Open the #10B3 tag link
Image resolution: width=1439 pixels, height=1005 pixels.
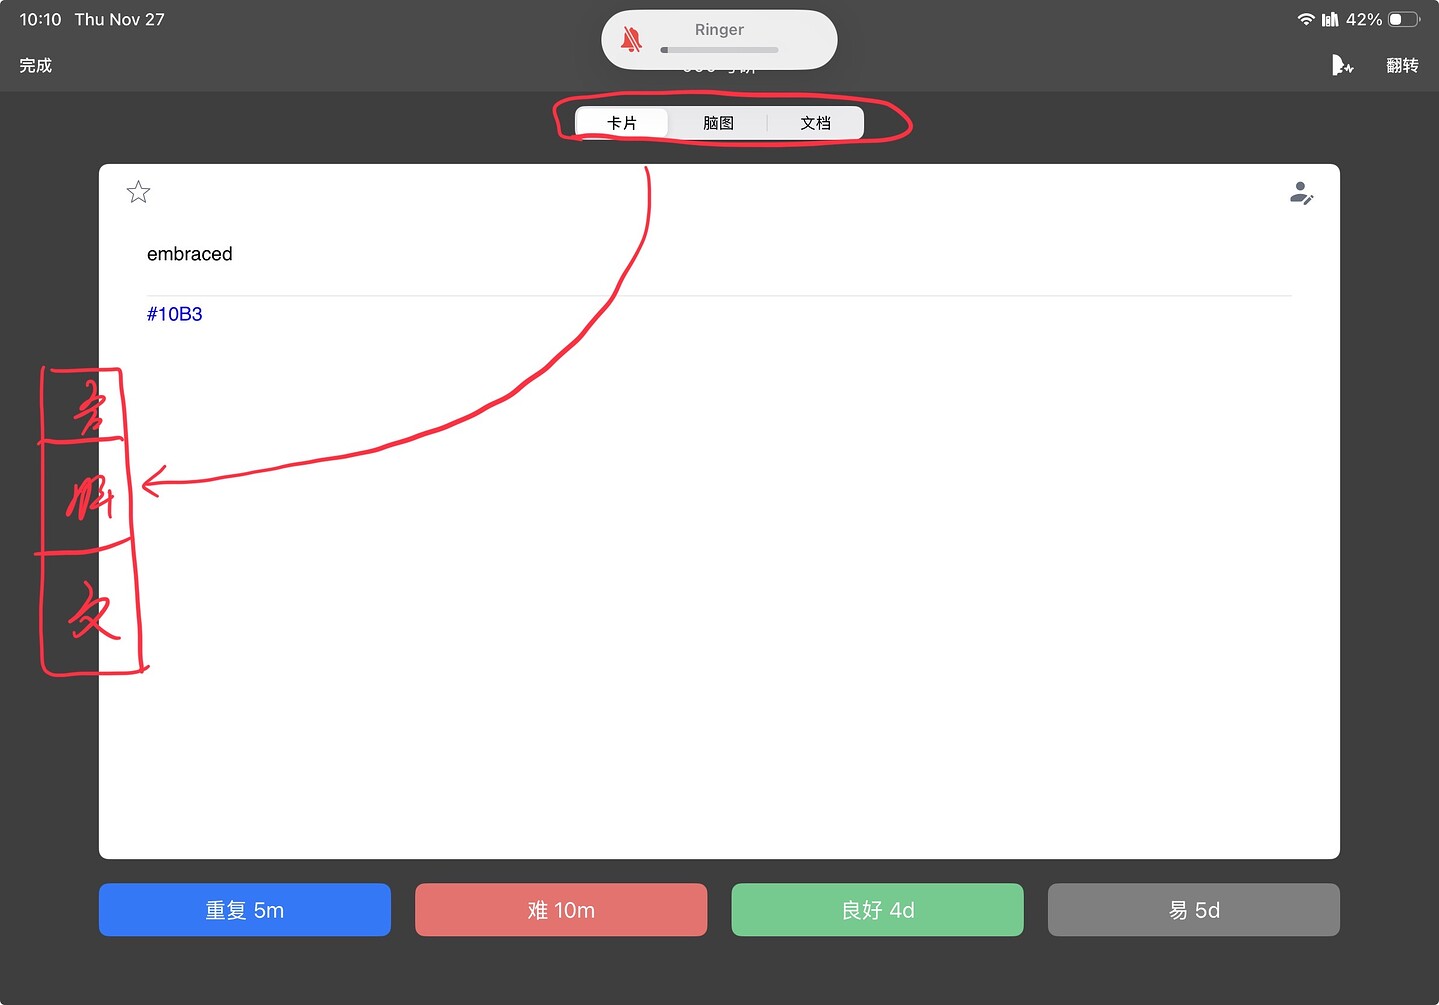click(x=175, y=314)
